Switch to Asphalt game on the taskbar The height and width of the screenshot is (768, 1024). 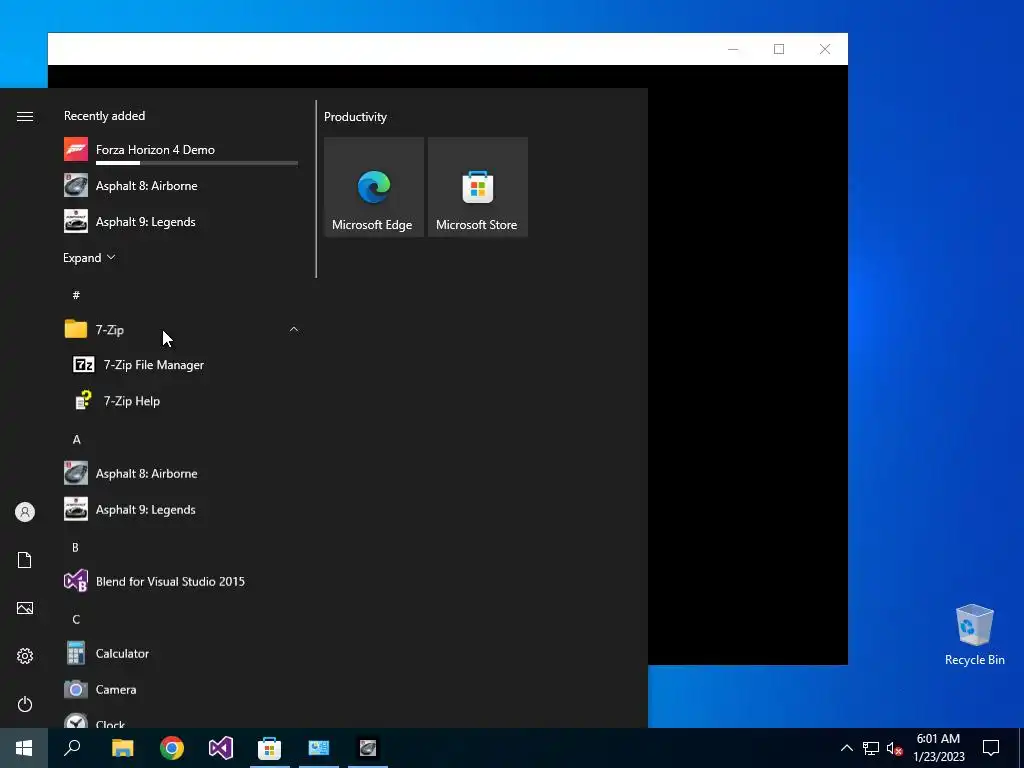pos(368,748)
